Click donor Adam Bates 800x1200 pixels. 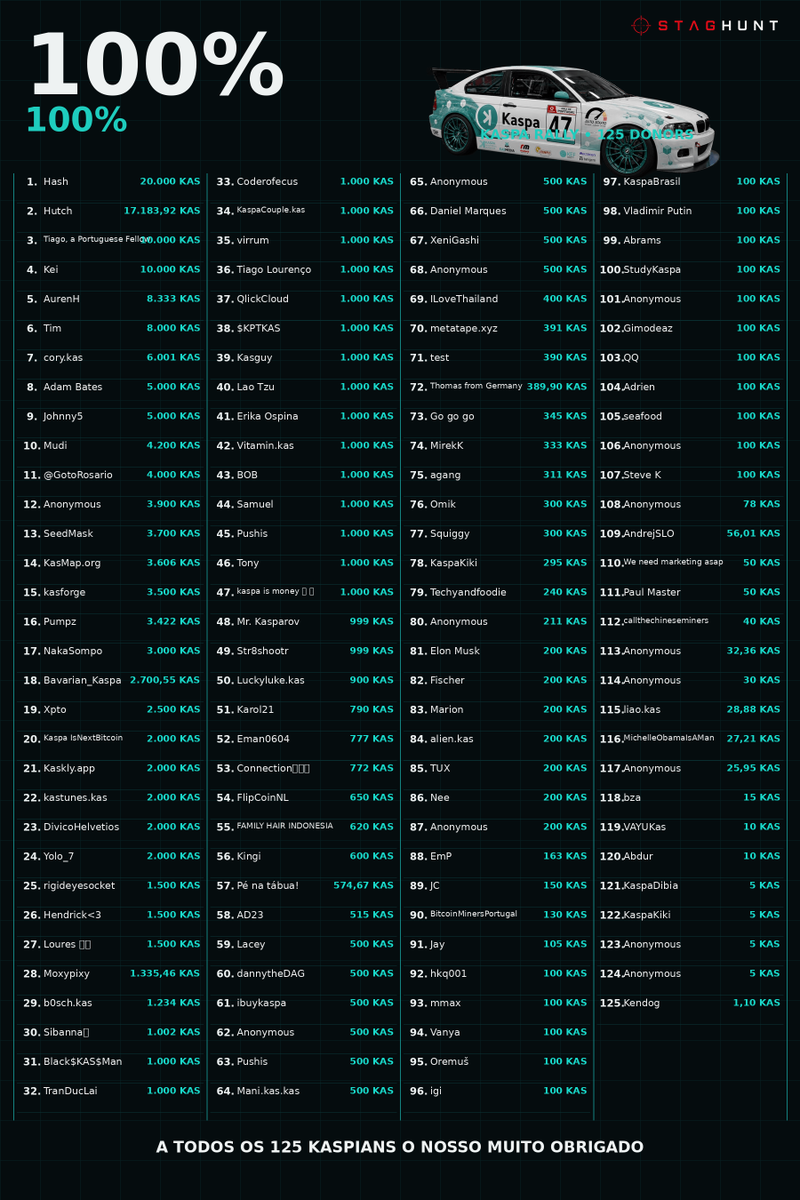(x=72, y=387)
